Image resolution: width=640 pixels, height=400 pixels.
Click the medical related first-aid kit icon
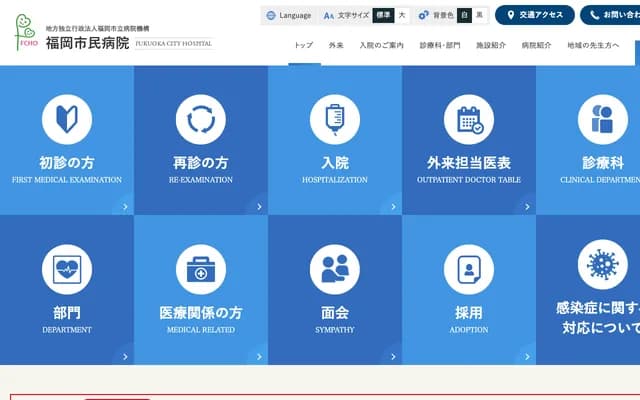pos(201,268)
